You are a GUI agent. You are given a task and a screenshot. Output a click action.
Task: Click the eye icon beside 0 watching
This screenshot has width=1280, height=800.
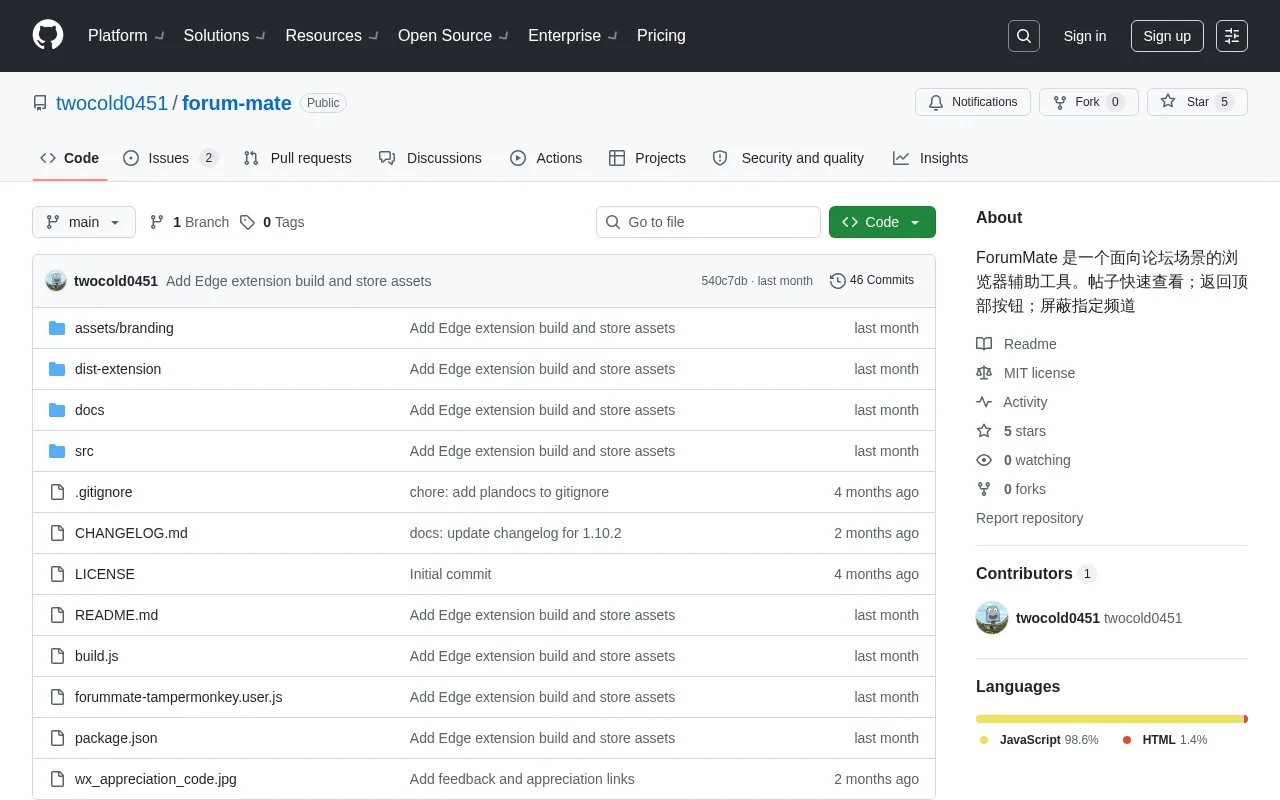(x=984, y=460)
